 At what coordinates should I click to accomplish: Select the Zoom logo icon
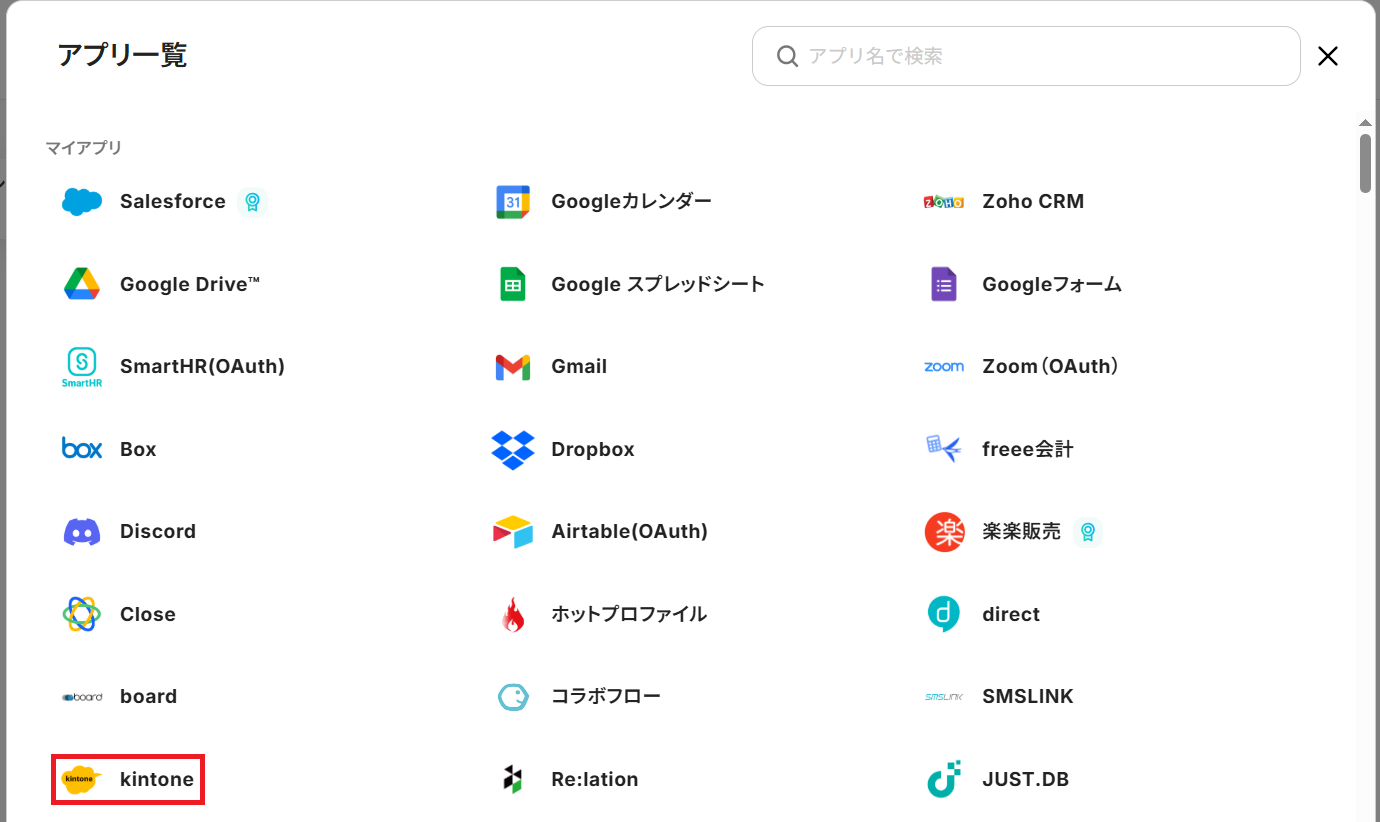[x=944, y=367]
